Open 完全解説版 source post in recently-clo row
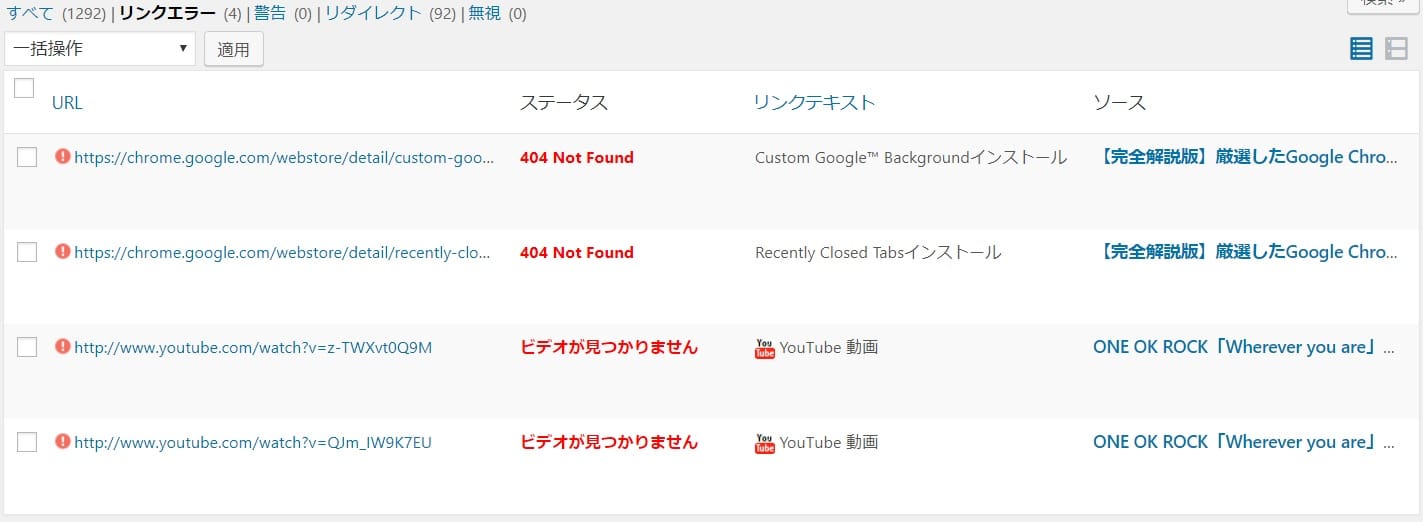 point(1246,252)
